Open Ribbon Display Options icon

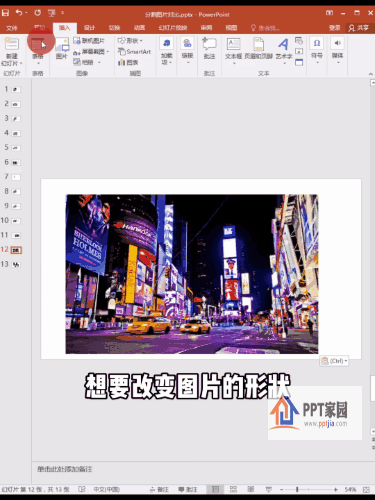(330, 13)
